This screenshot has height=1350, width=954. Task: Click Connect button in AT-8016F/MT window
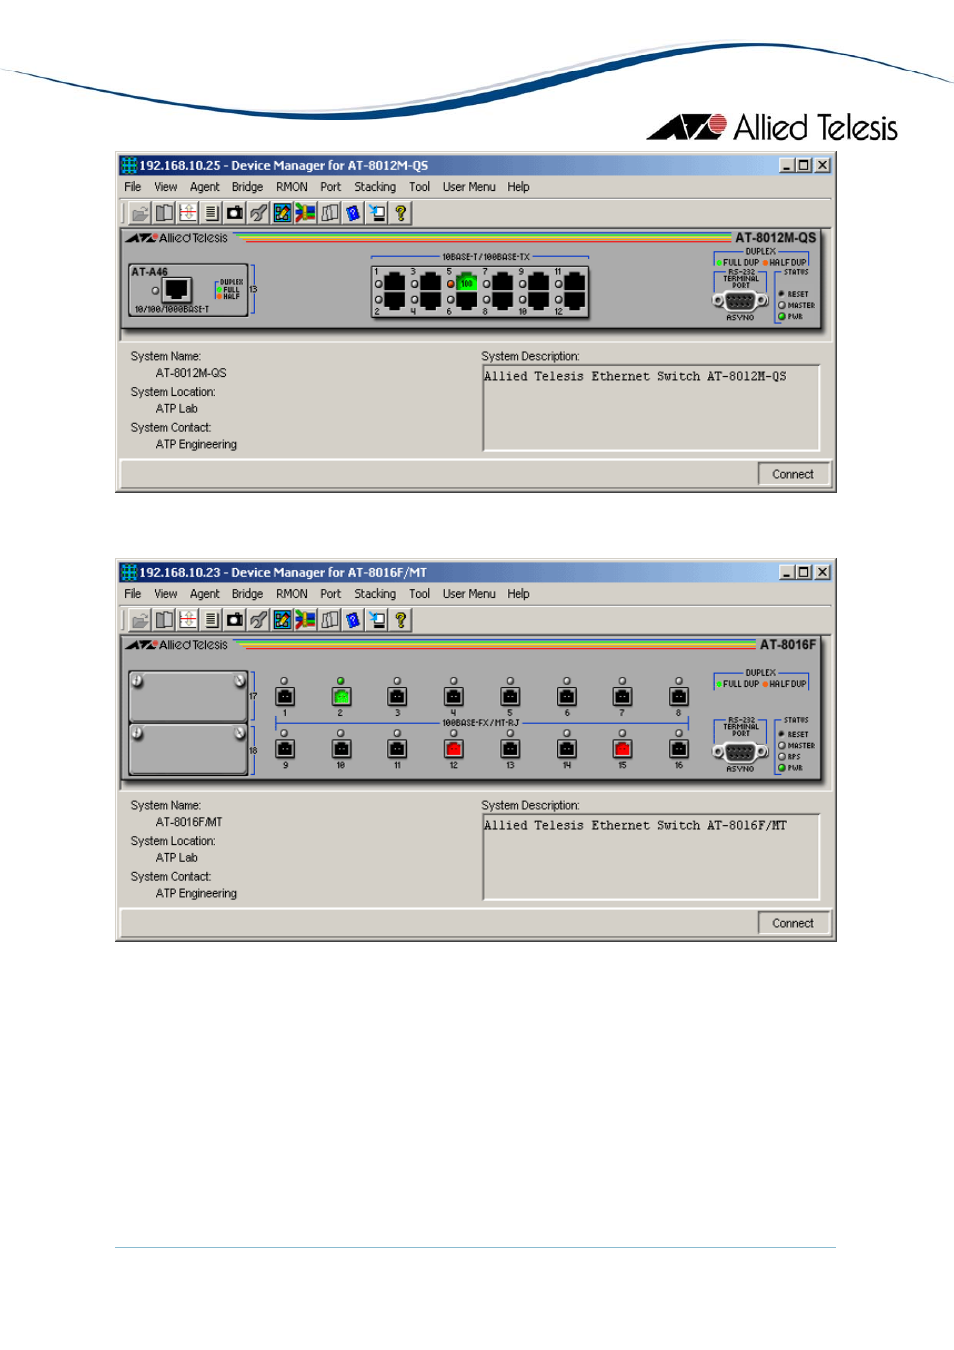(794, 923)
